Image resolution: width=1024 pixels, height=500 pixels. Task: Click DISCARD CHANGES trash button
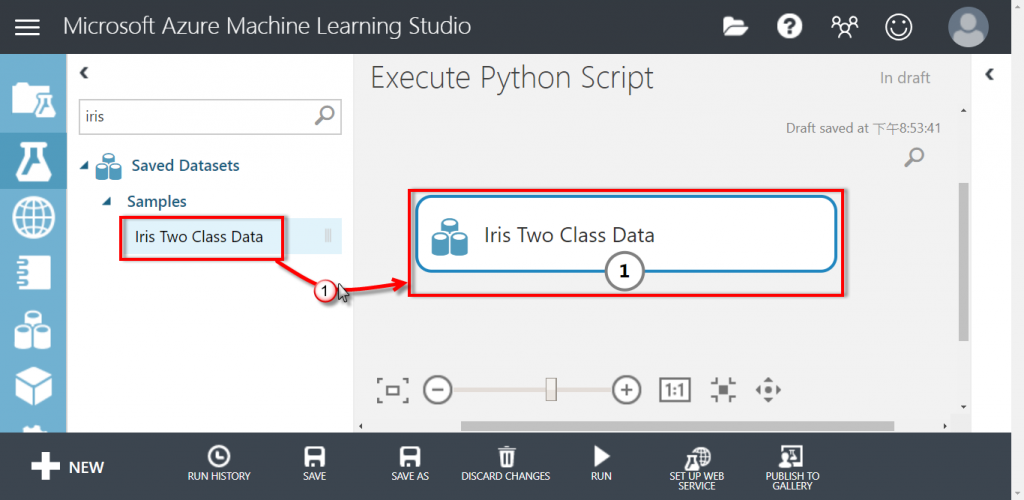[505, 464]
